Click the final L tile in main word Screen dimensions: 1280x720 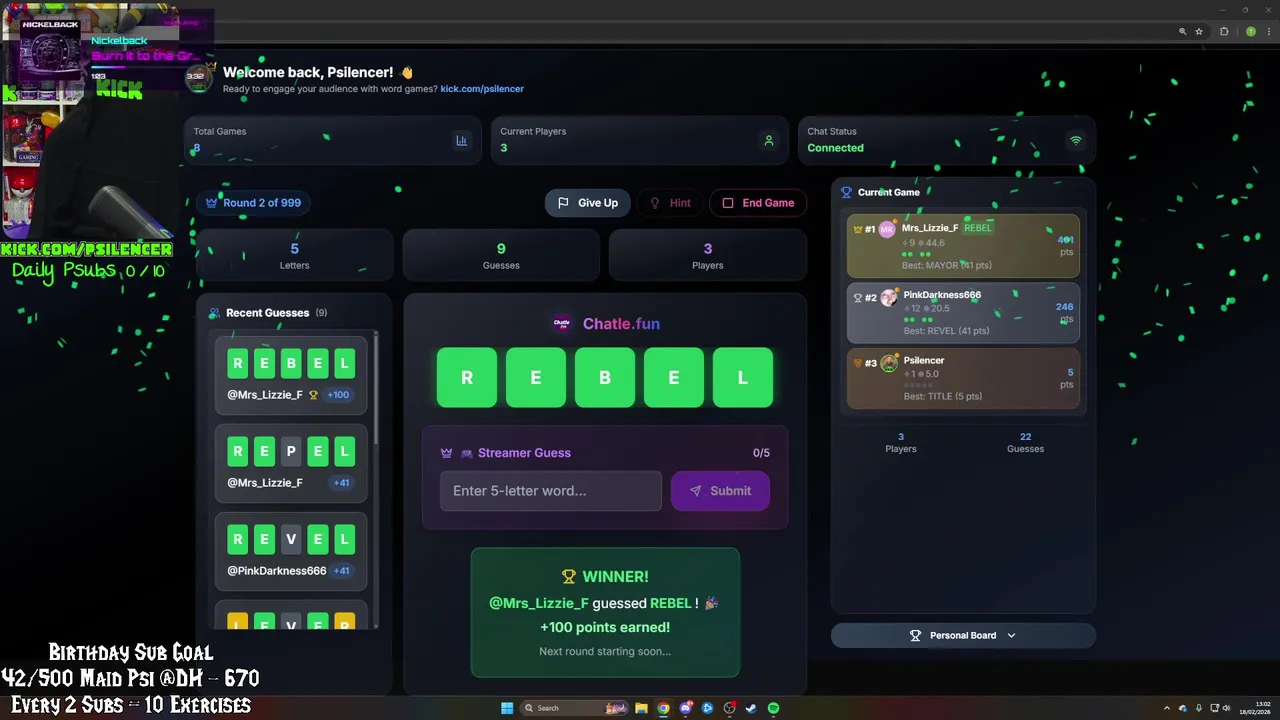click(x=743, y=377)
